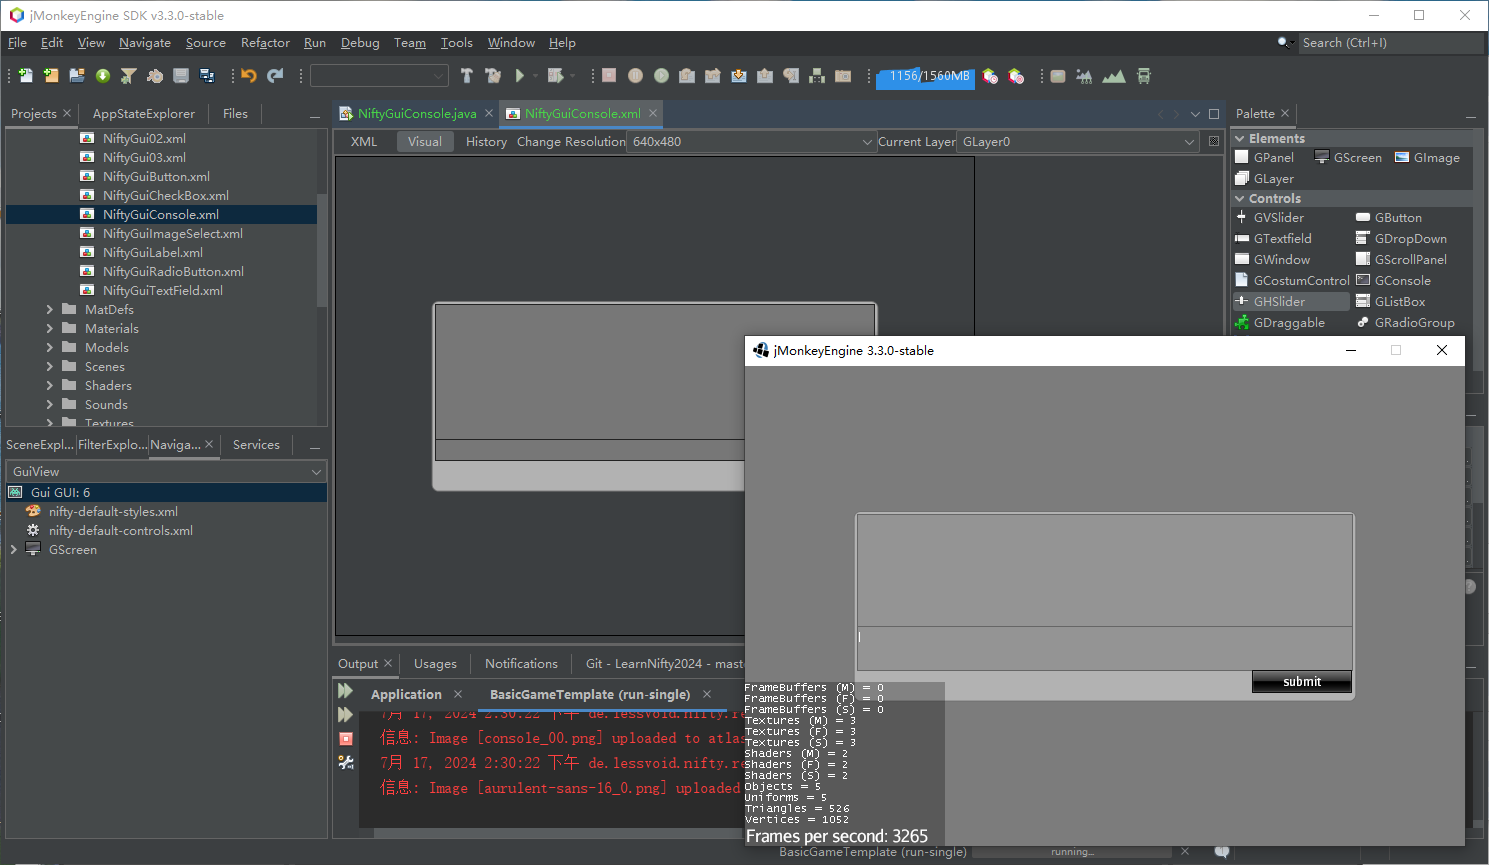Image resolution: width=1489 pixels, height=865 pixels.
Task: Close the Application output tab
Action: tap(458, 694)
